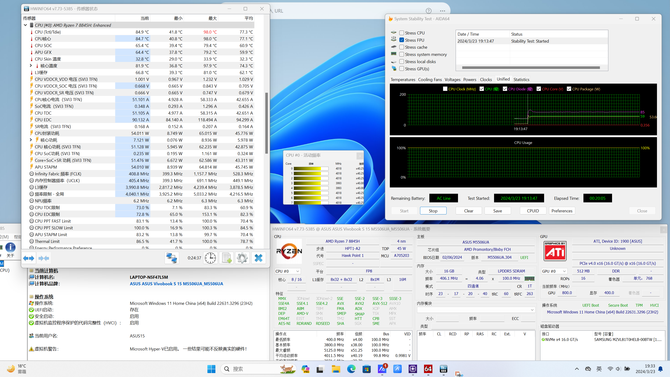This screenshot has width=670, height=377.
Task: Open the Windows Start menu
Action: click(211, 369)
